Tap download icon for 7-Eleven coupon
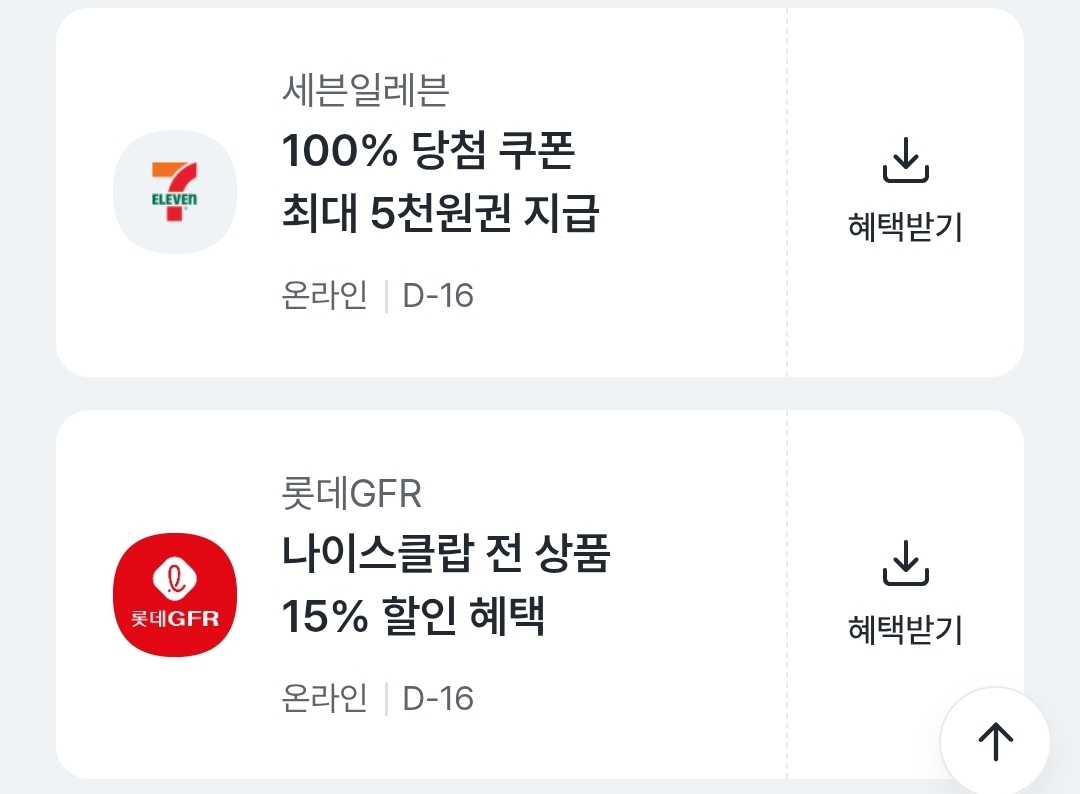 (905, 161)
